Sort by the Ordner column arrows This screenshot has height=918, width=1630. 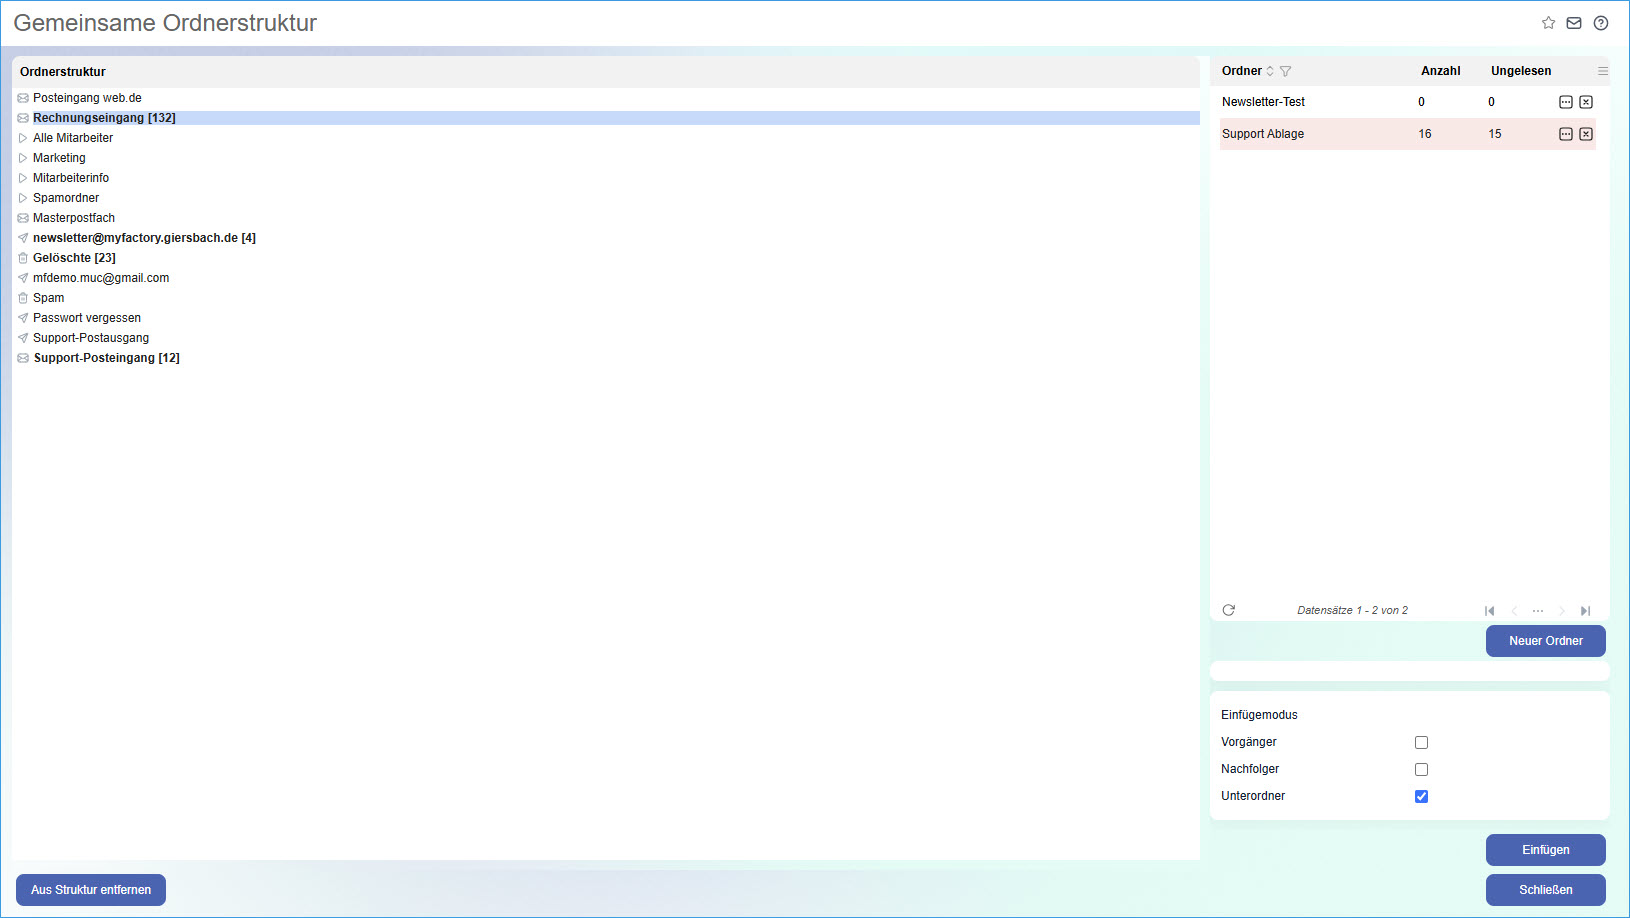(x=1270, y=71)
